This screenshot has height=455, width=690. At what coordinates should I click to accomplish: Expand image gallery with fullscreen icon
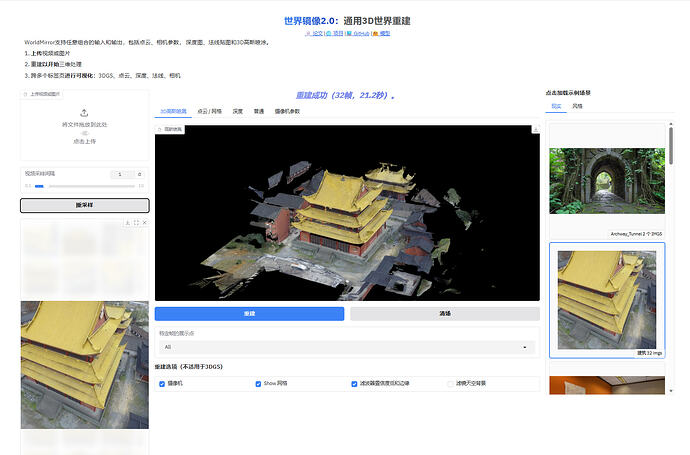click(136, 223)
